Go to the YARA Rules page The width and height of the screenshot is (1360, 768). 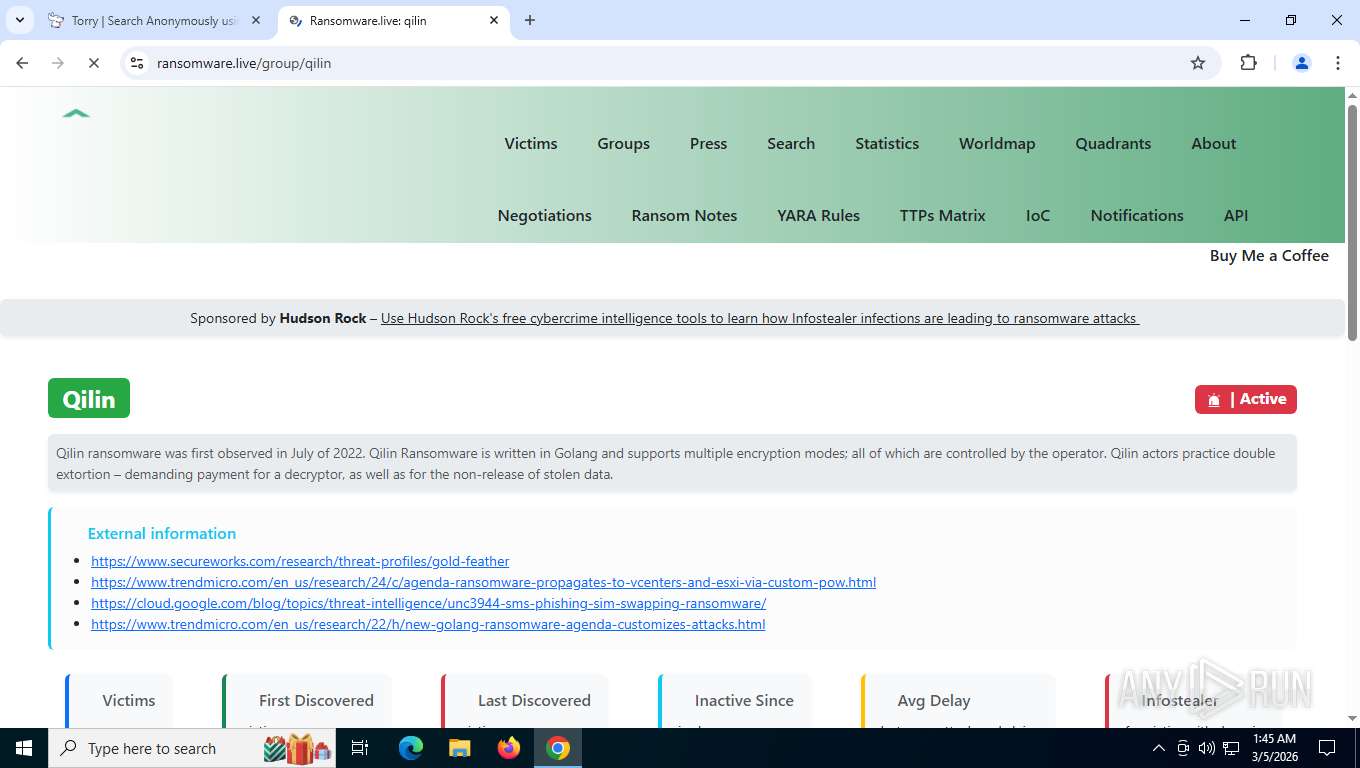[818, 215]
